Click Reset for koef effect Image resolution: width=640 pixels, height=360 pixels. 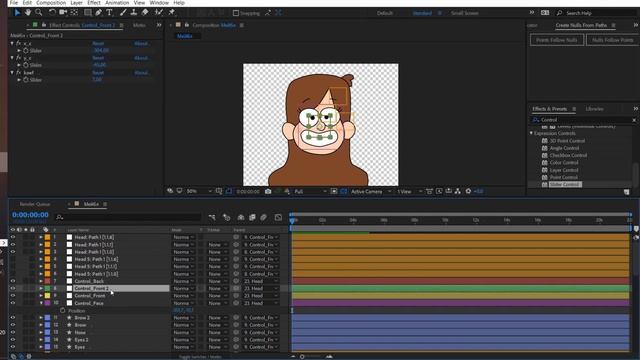(98, 73)
